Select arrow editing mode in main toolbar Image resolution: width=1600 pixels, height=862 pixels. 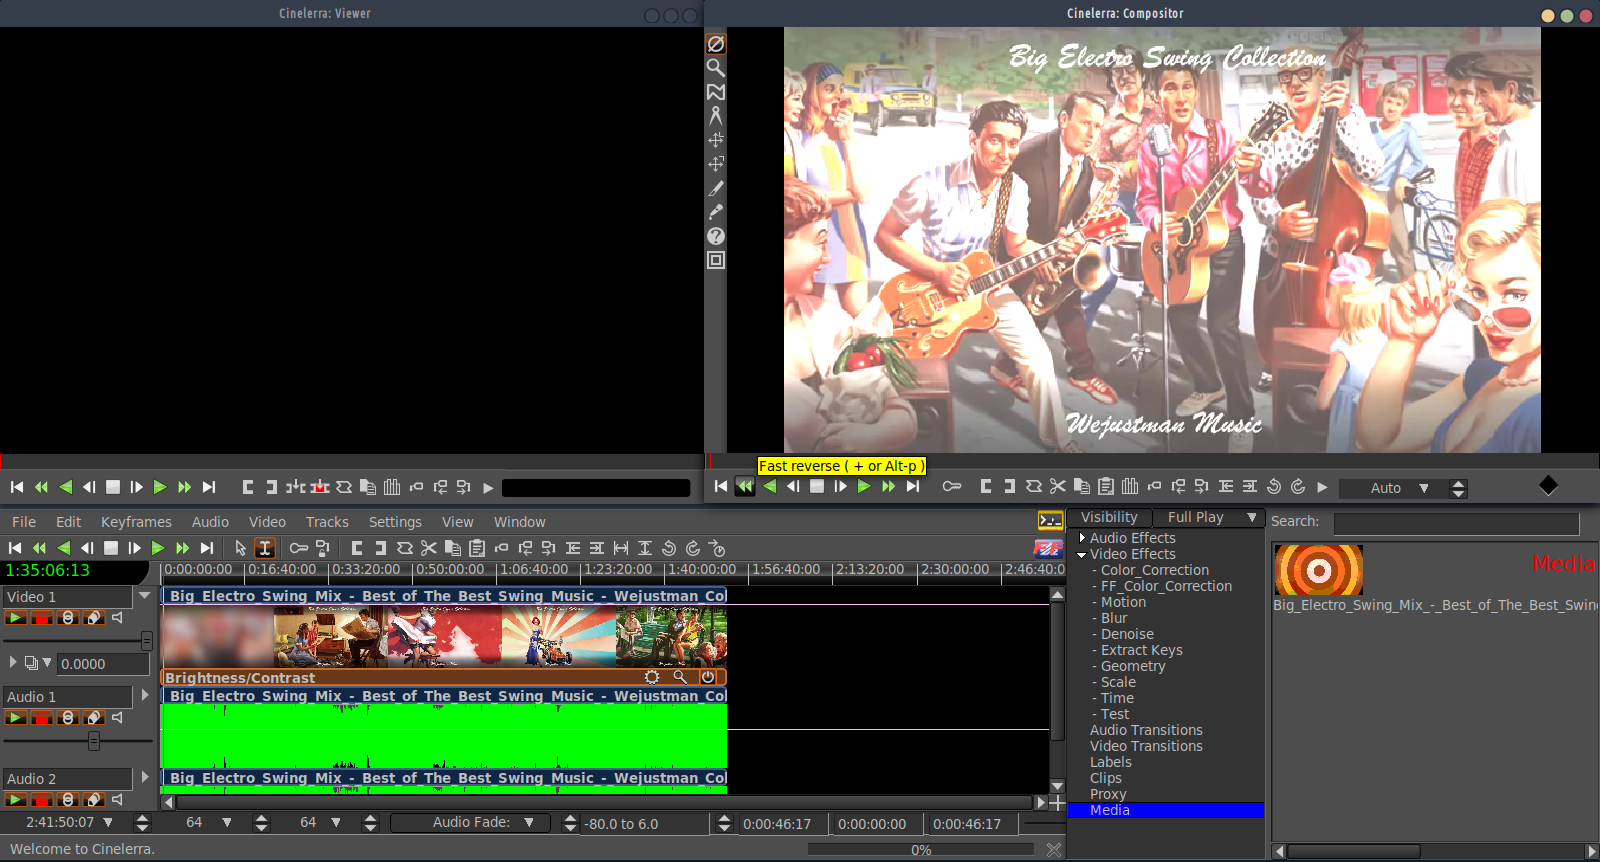[x=240, y=548]
